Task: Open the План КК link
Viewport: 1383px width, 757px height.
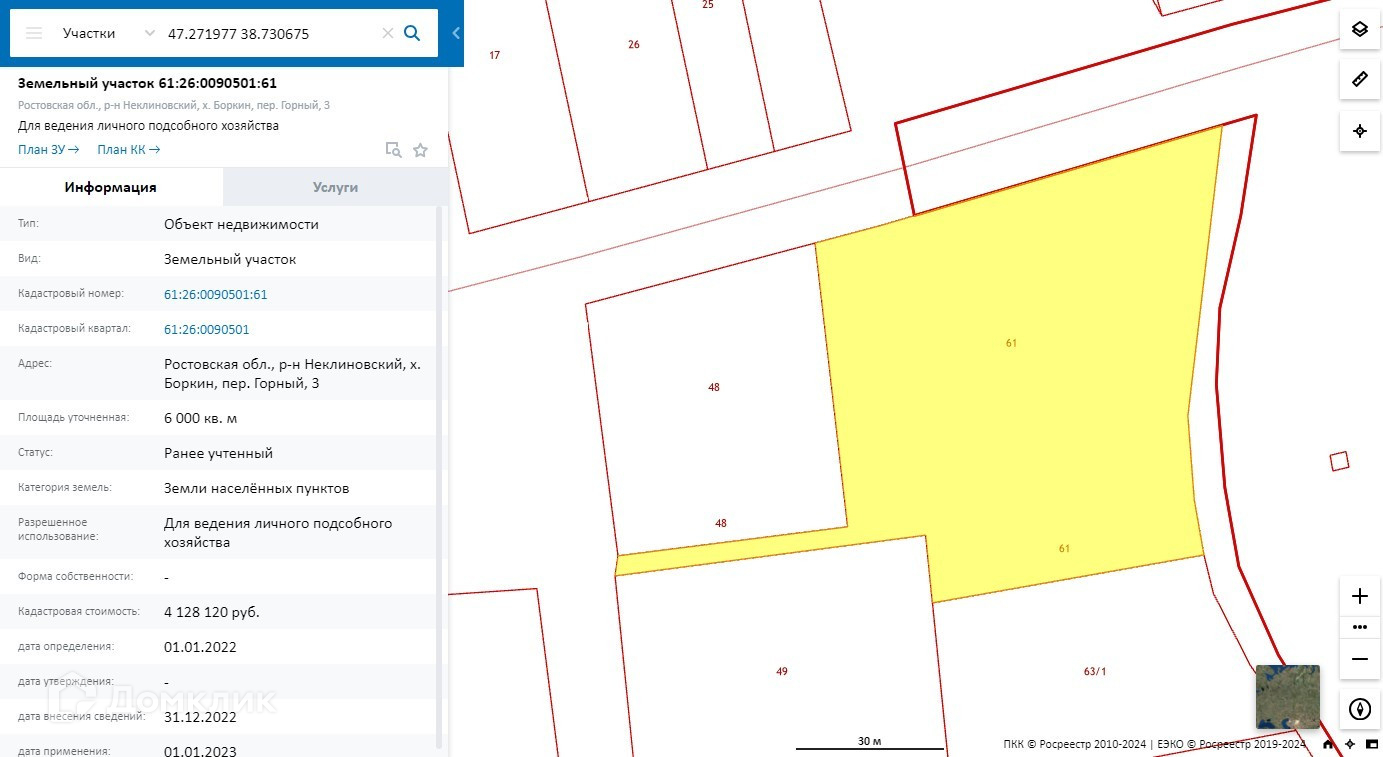Action: 129,150
